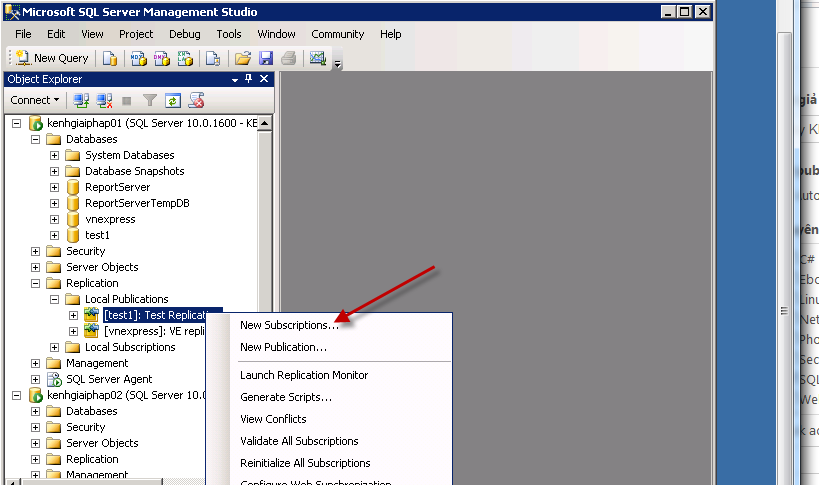Image resolution: width=819 pixels, height=485 pixels.
Task: Open the toolbar options overflow arrow
Action: click(x=337, y=64)
